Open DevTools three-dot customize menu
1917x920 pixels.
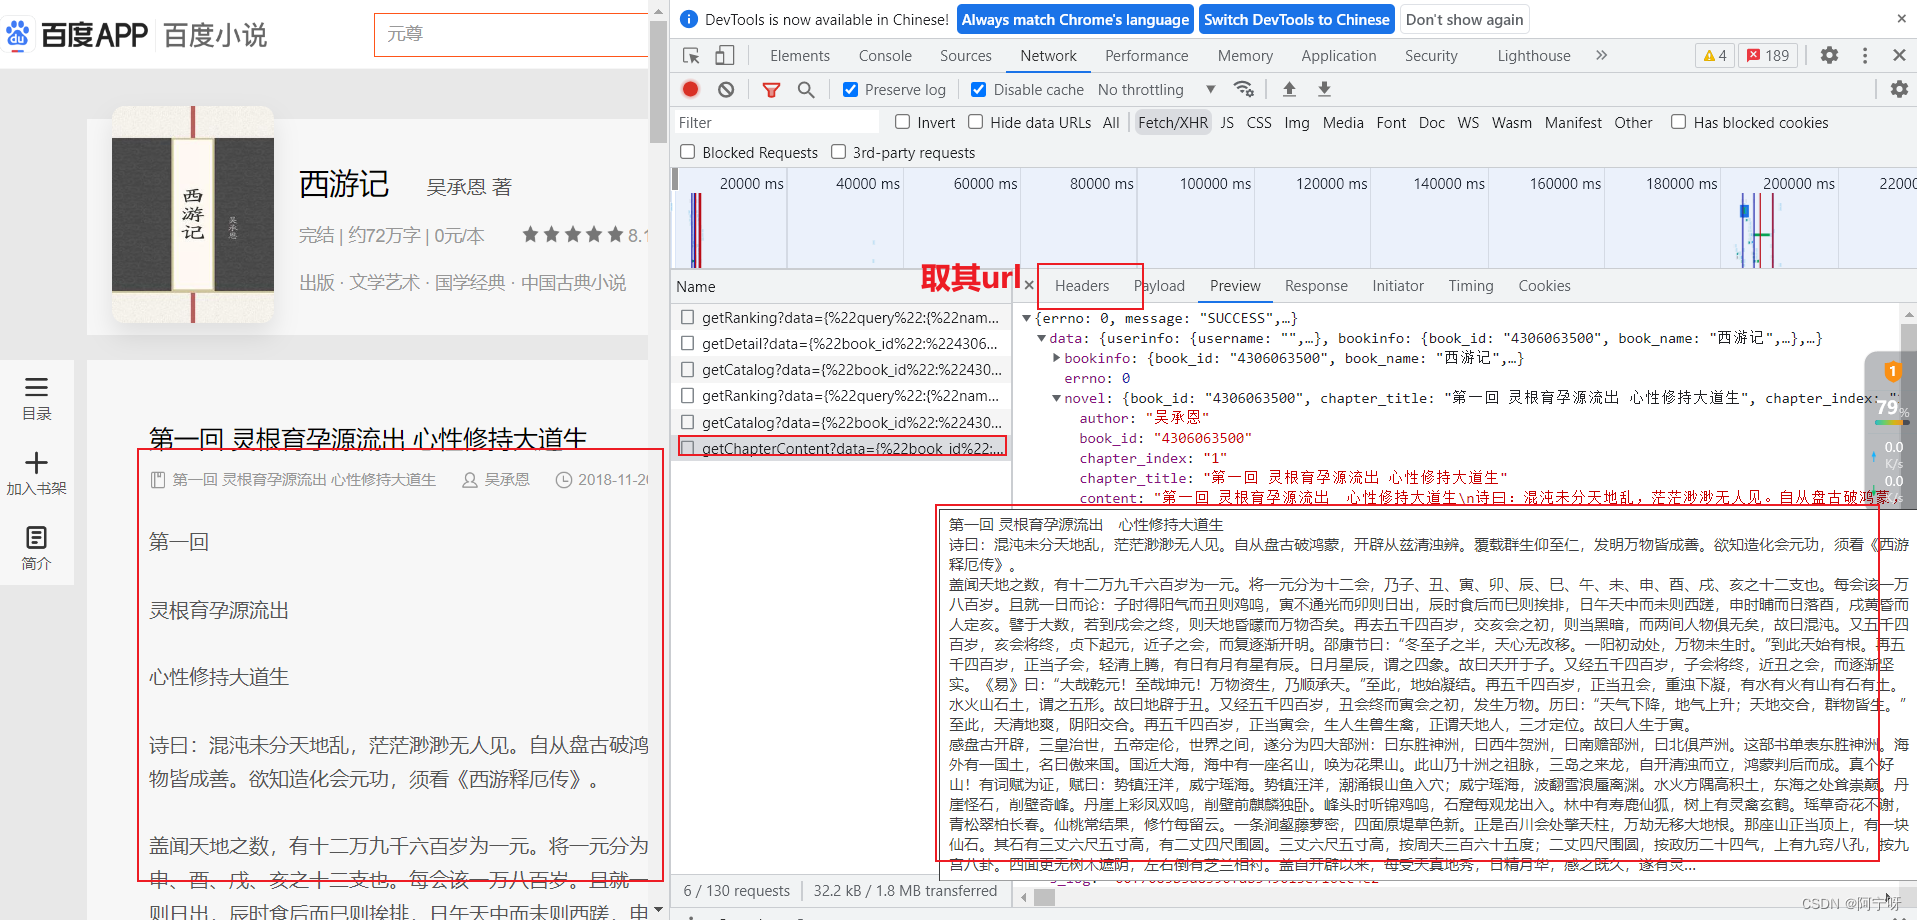pyautogui.click(x=1865, y=56)
